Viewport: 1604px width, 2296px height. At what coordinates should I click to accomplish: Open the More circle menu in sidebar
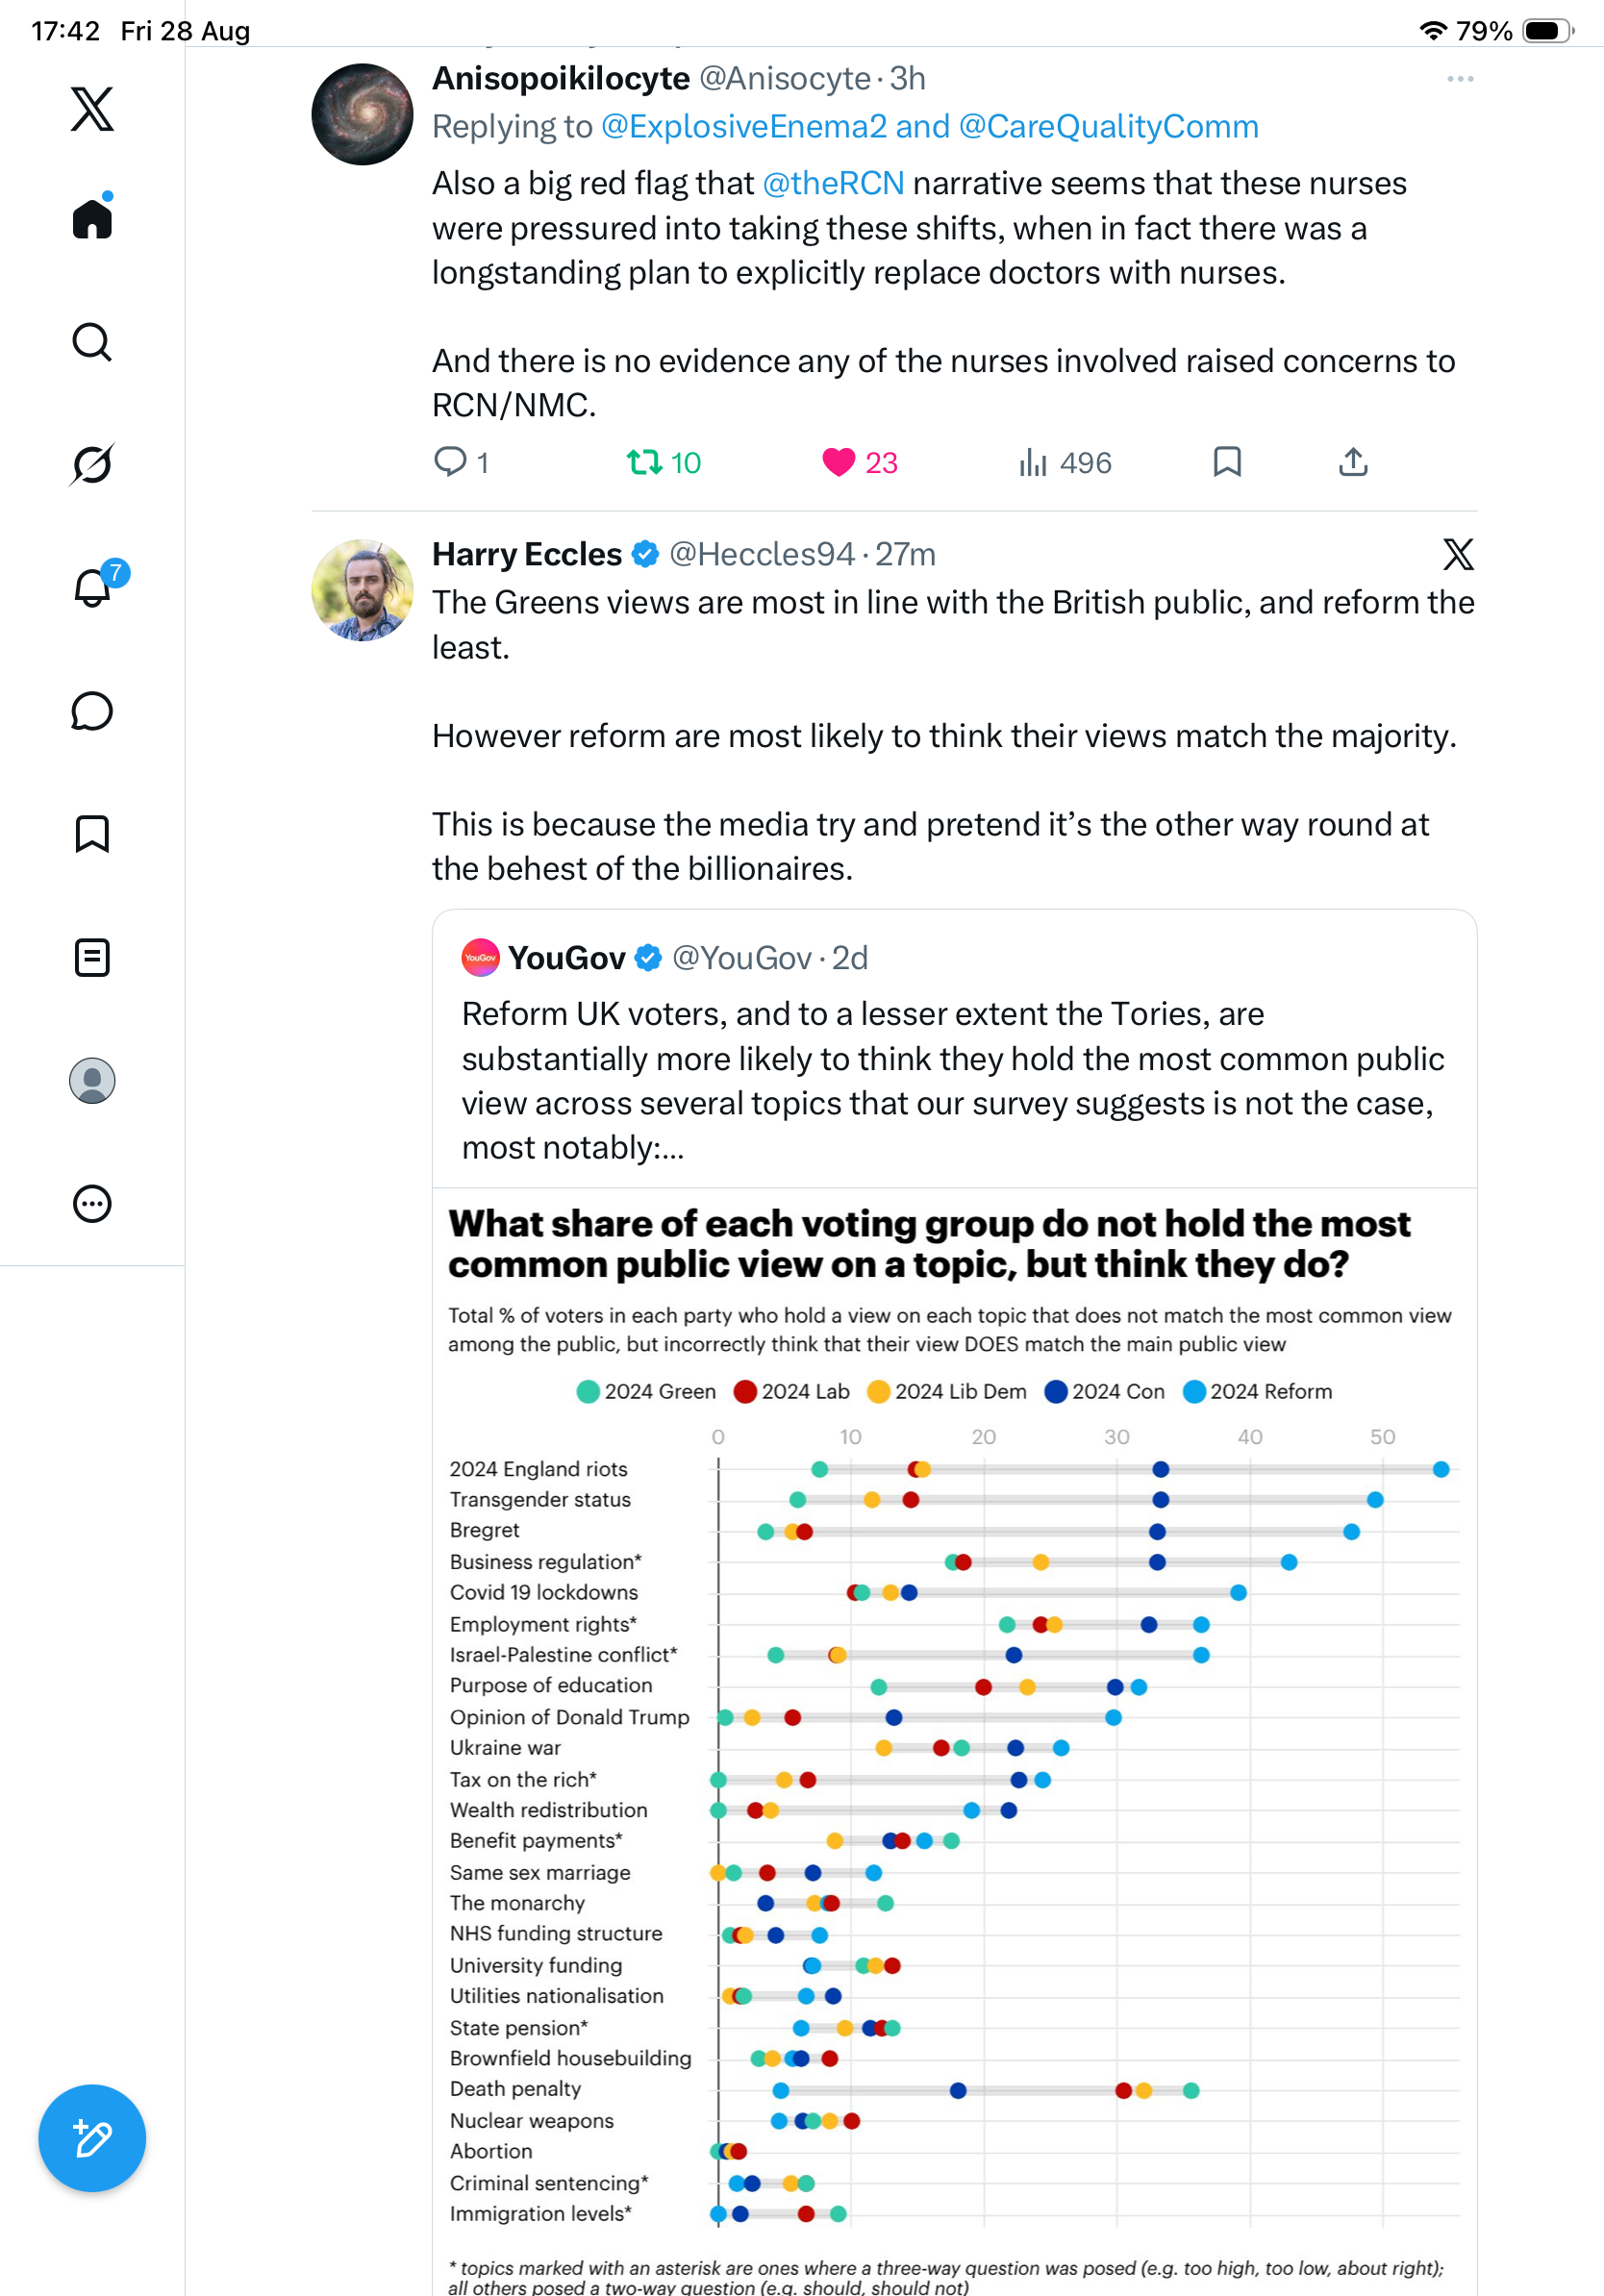point(92,1204)
